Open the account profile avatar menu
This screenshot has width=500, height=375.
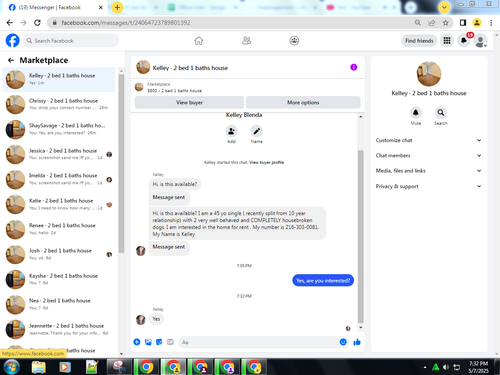(x=480, y=41)
